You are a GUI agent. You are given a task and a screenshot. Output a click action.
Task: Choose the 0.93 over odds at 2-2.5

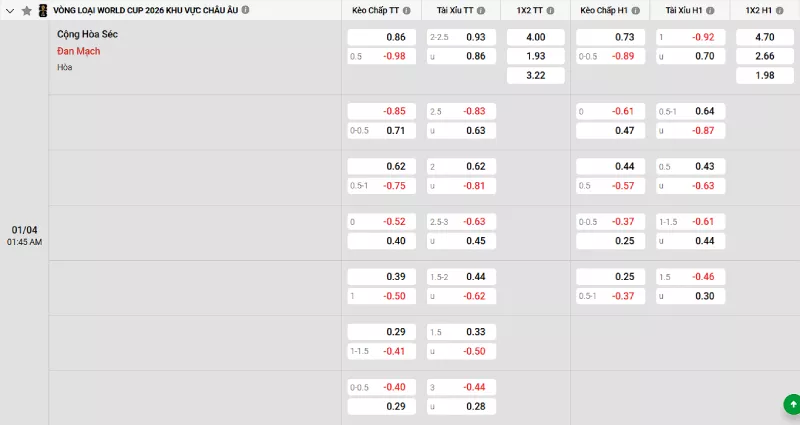pyautogui.click(x=461, y=37)
